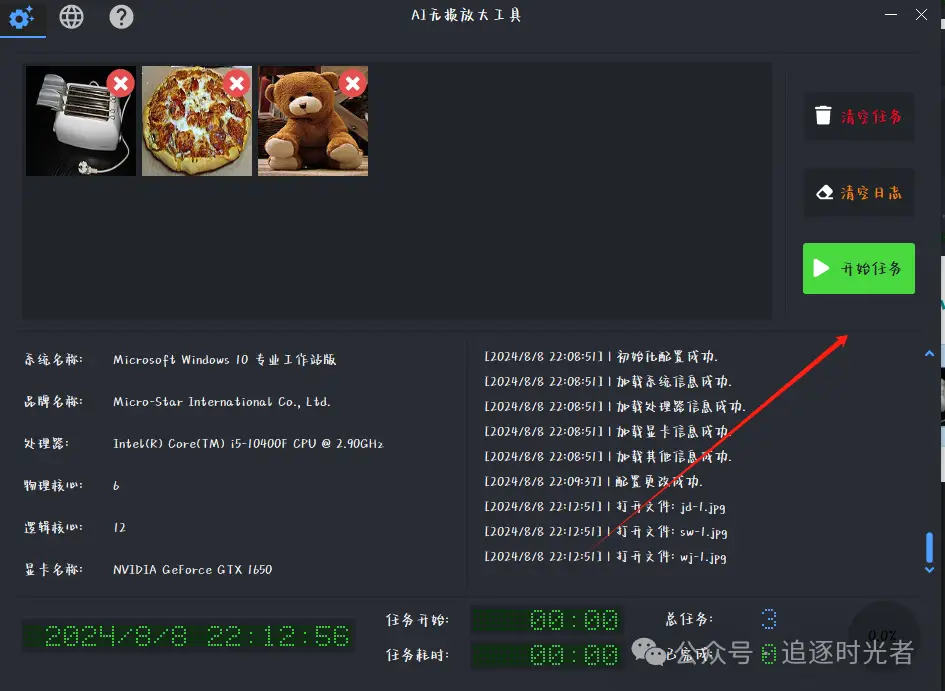Click the eraser icon on 清空日志 button
Screen dimensions: 945x691
point(823,193)
